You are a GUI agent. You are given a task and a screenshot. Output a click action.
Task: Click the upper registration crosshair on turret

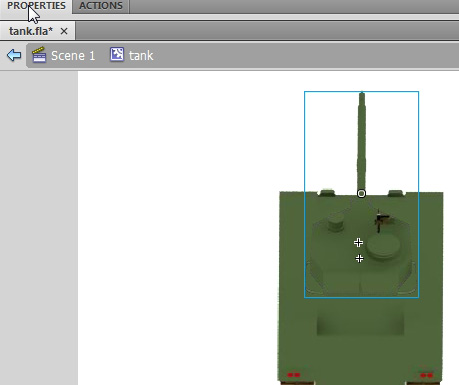[x=358, y=242]
